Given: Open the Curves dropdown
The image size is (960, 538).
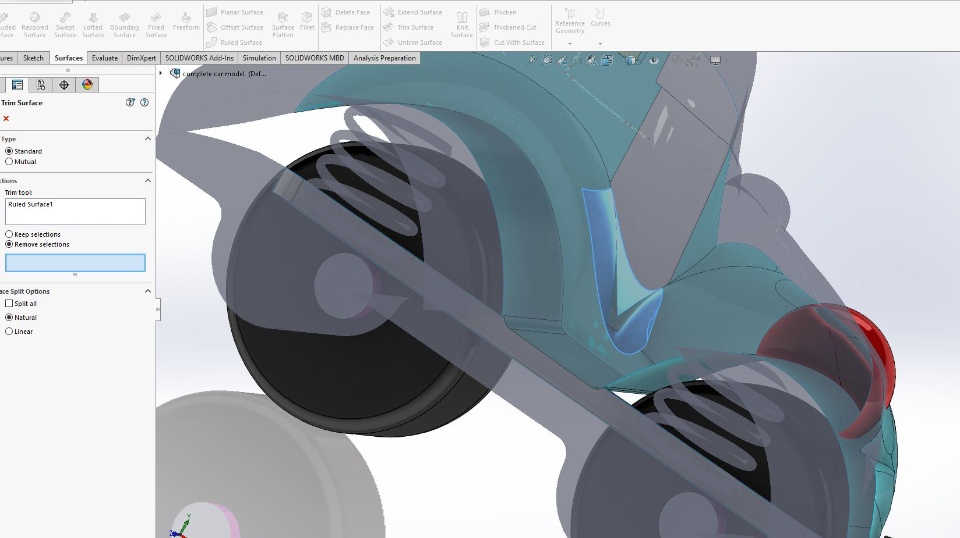Looking at the screenshot, I should [x=600, y=43].
